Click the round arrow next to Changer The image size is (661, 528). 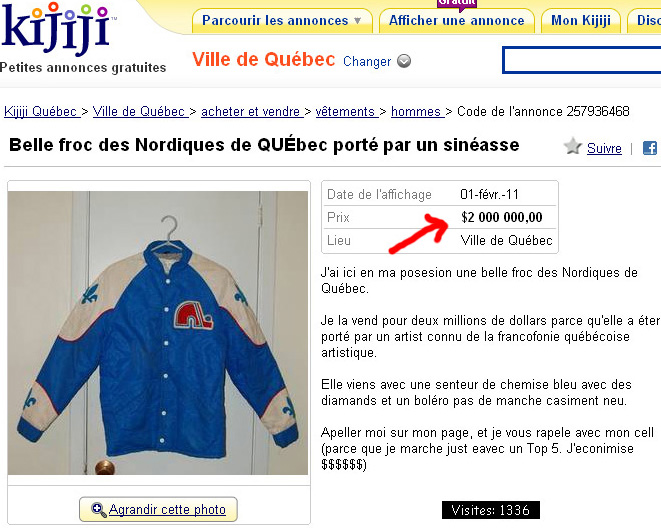click(x=404, y=61)
